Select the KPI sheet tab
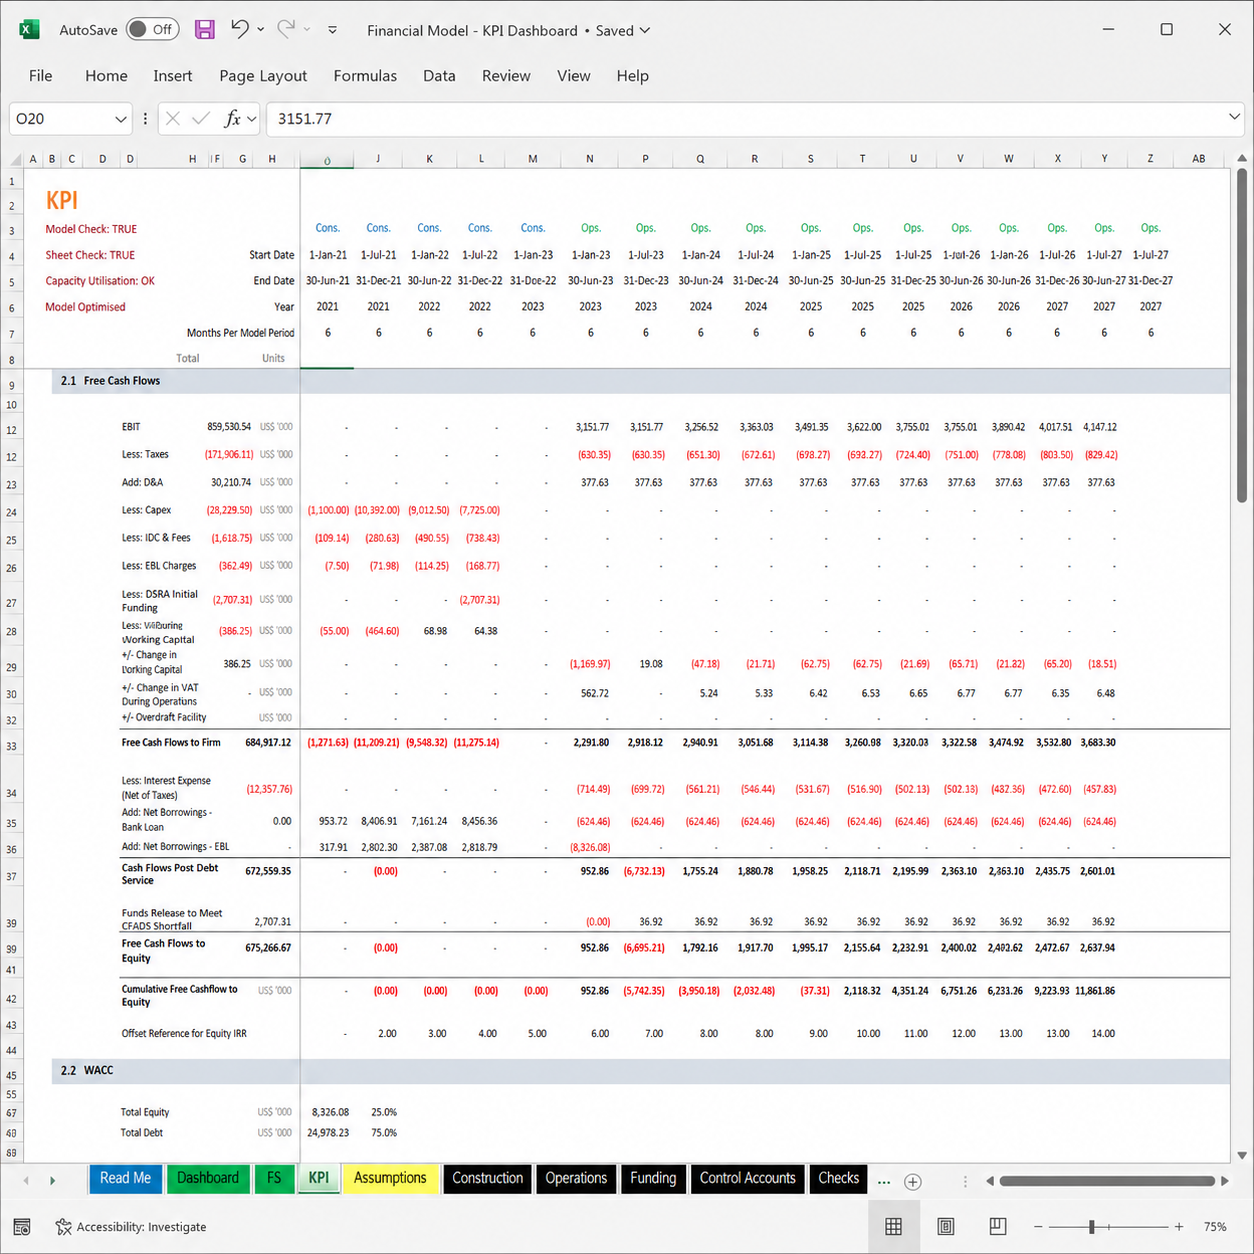 [x=319, y=1178]
